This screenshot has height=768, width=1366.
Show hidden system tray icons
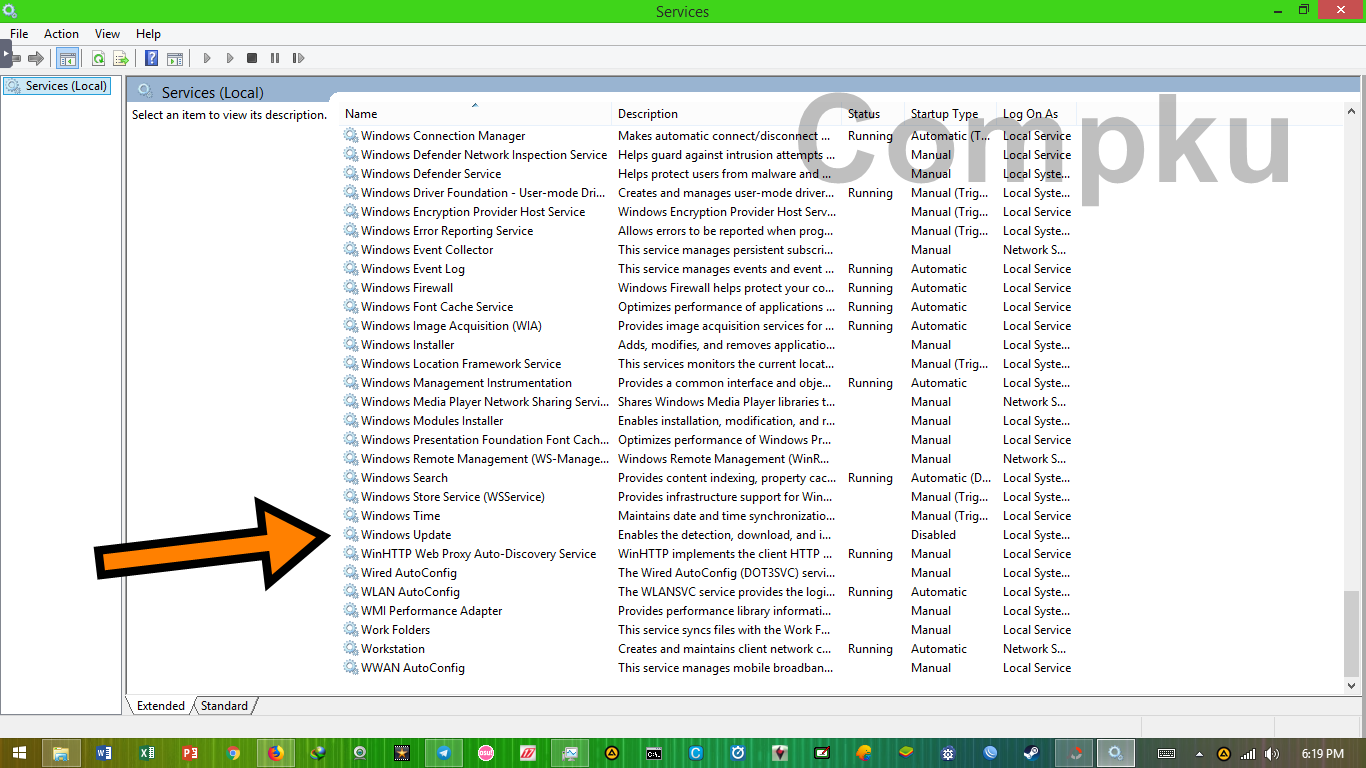pyautogui.click(x=1200, y=753)
